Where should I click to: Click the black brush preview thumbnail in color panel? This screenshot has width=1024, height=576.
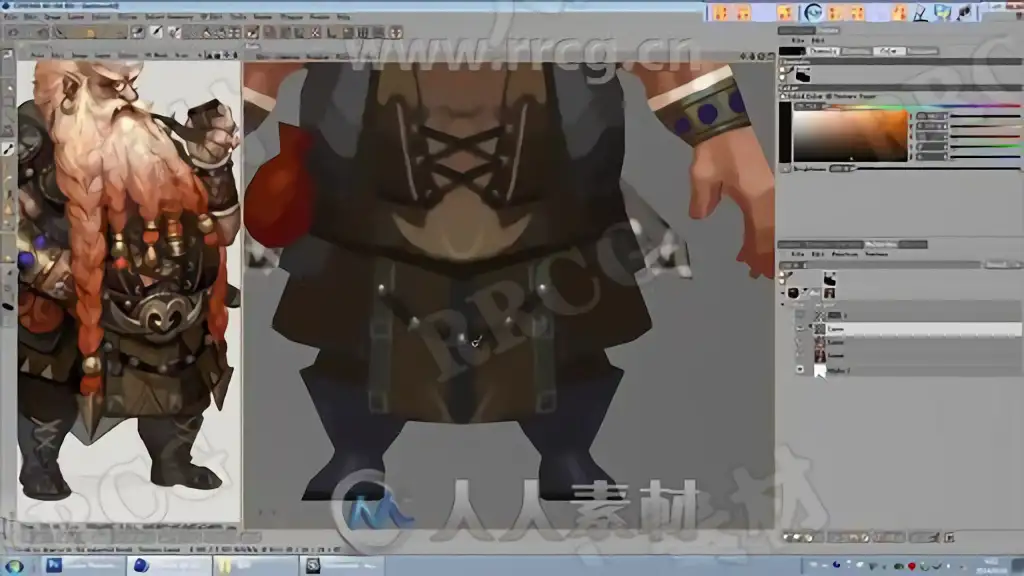click(803, 76)
